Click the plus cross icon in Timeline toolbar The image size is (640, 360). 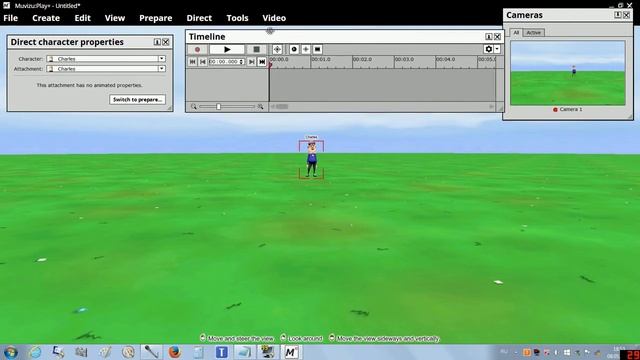[306, 49]
